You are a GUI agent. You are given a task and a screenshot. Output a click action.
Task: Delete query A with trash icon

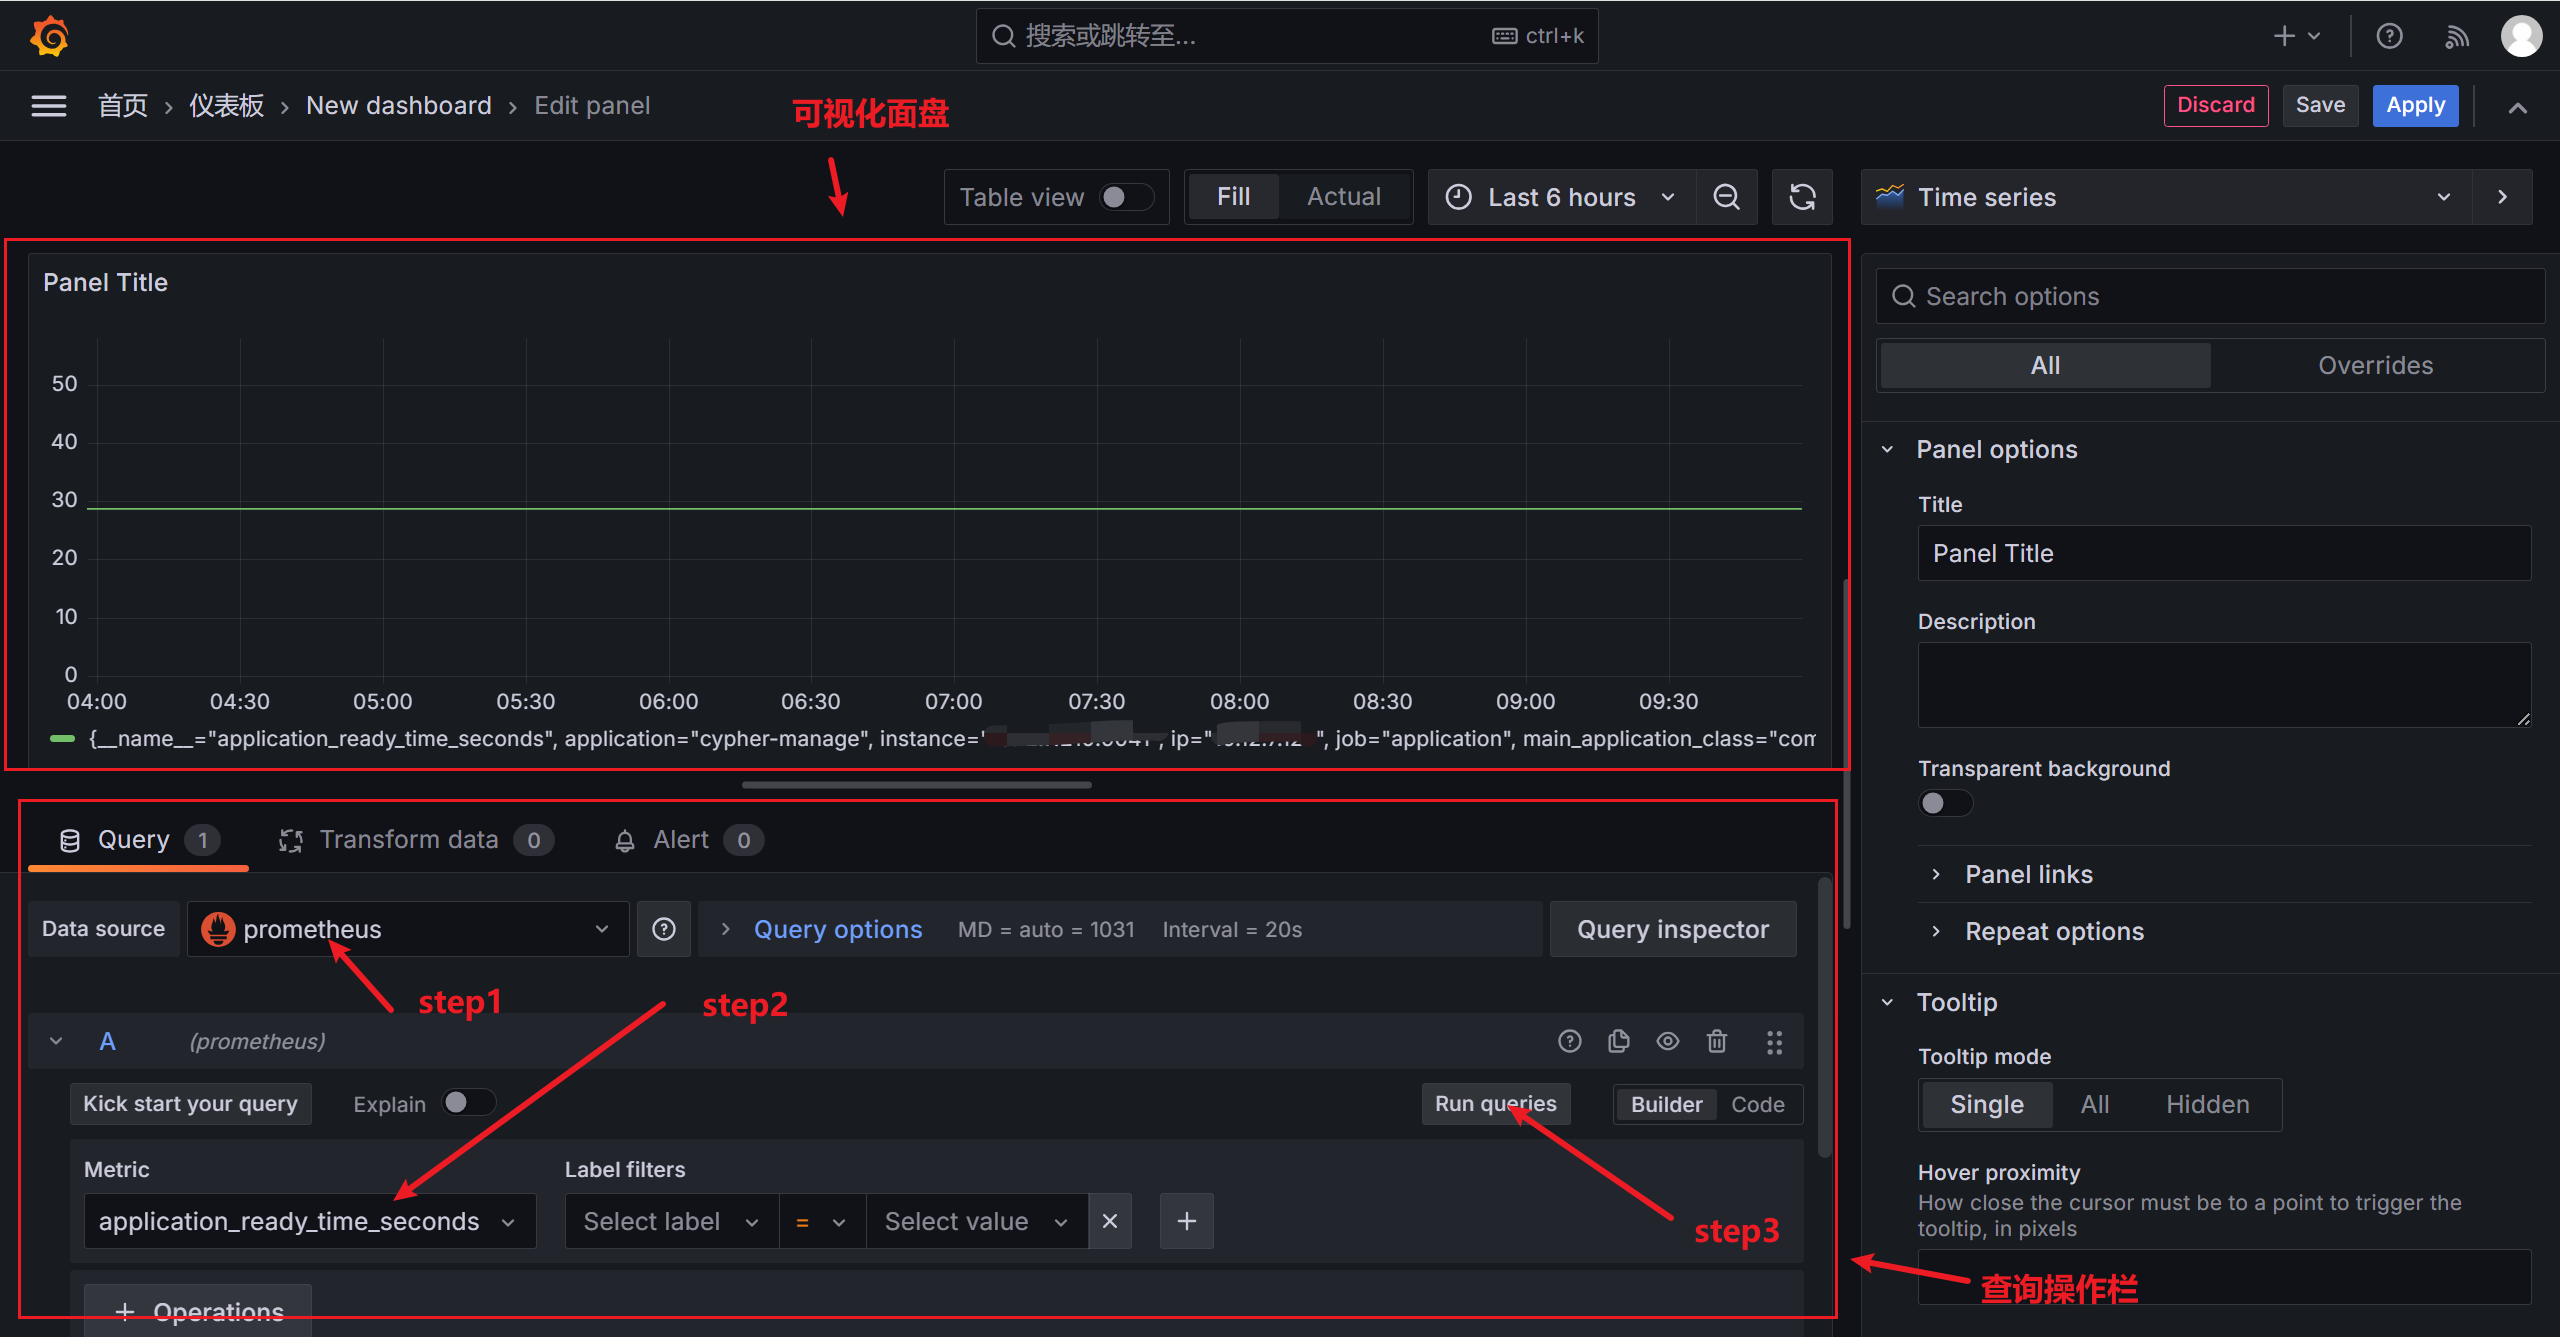click(1716, 1042)
